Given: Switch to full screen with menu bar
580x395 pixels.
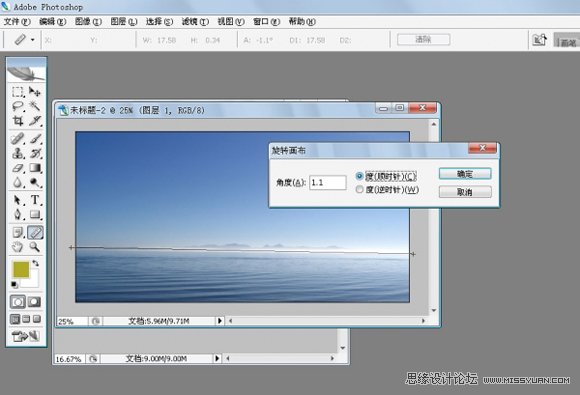Looking at the screenshot, I should (26, 319).
